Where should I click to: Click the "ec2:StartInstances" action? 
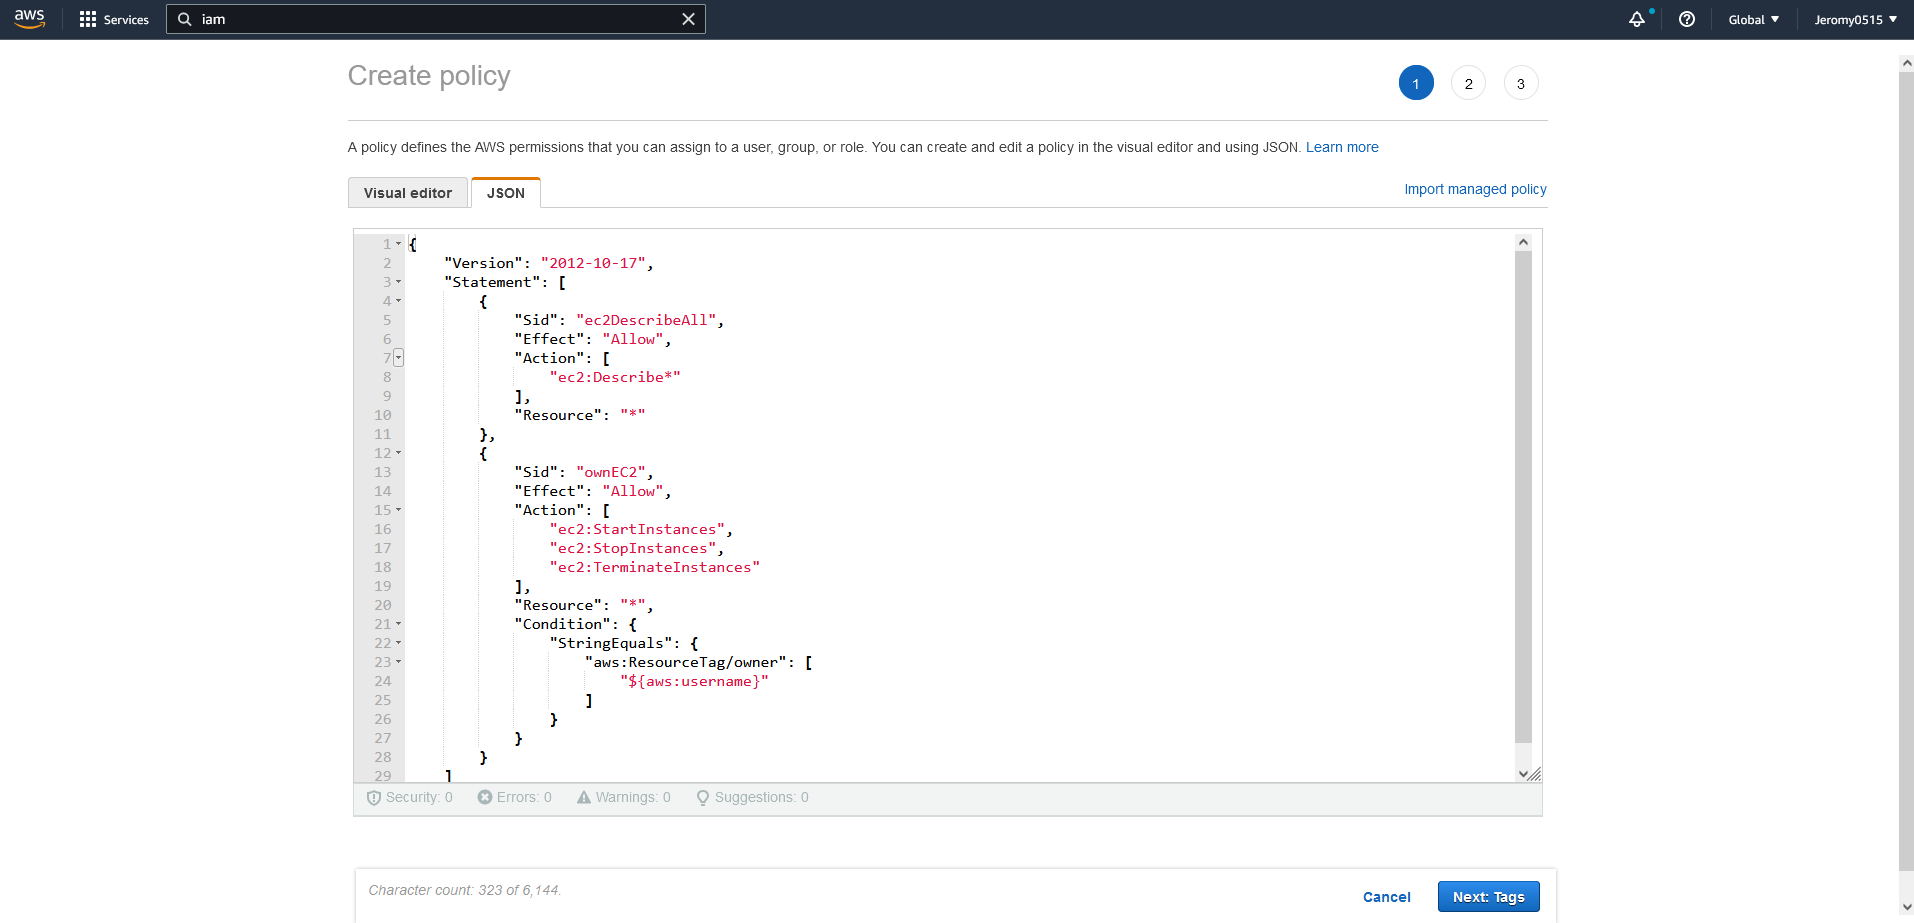coord(637,529)
